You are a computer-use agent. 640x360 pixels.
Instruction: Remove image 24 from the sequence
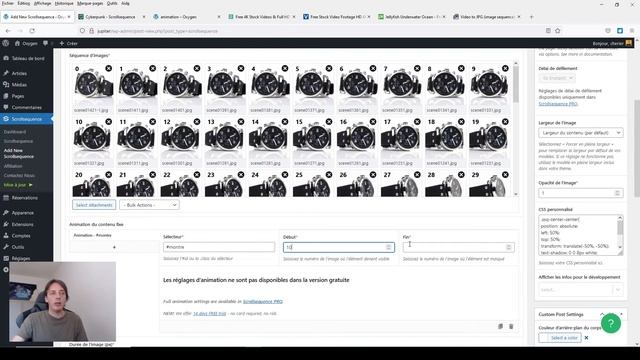coord(285,175)
